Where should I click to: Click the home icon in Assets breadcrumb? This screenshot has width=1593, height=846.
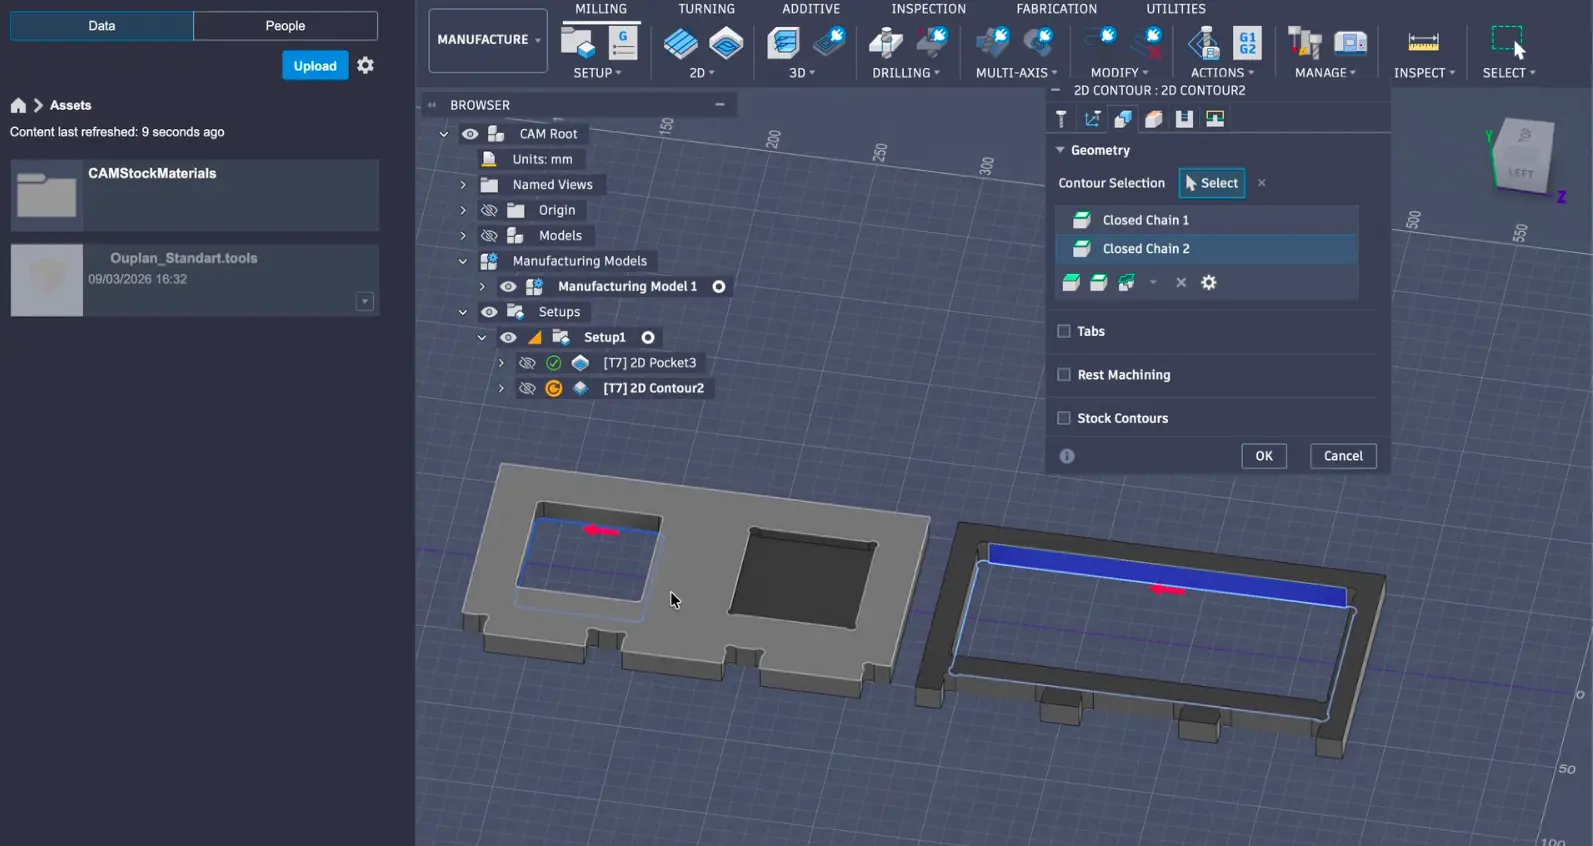coord(18,105)
